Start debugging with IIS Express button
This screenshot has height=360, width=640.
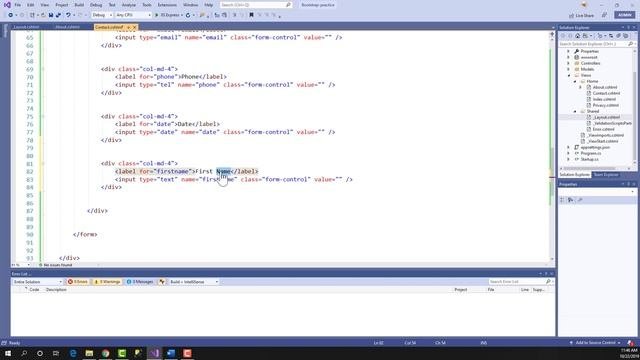pos(168,15)
